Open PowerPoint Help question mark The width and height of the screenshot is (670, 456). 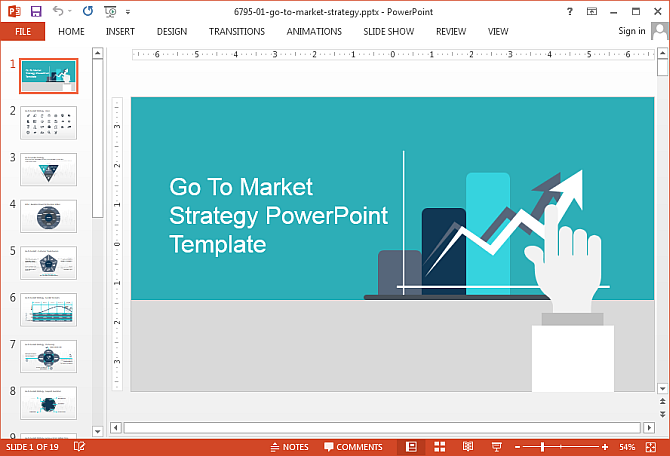[570, 12]
